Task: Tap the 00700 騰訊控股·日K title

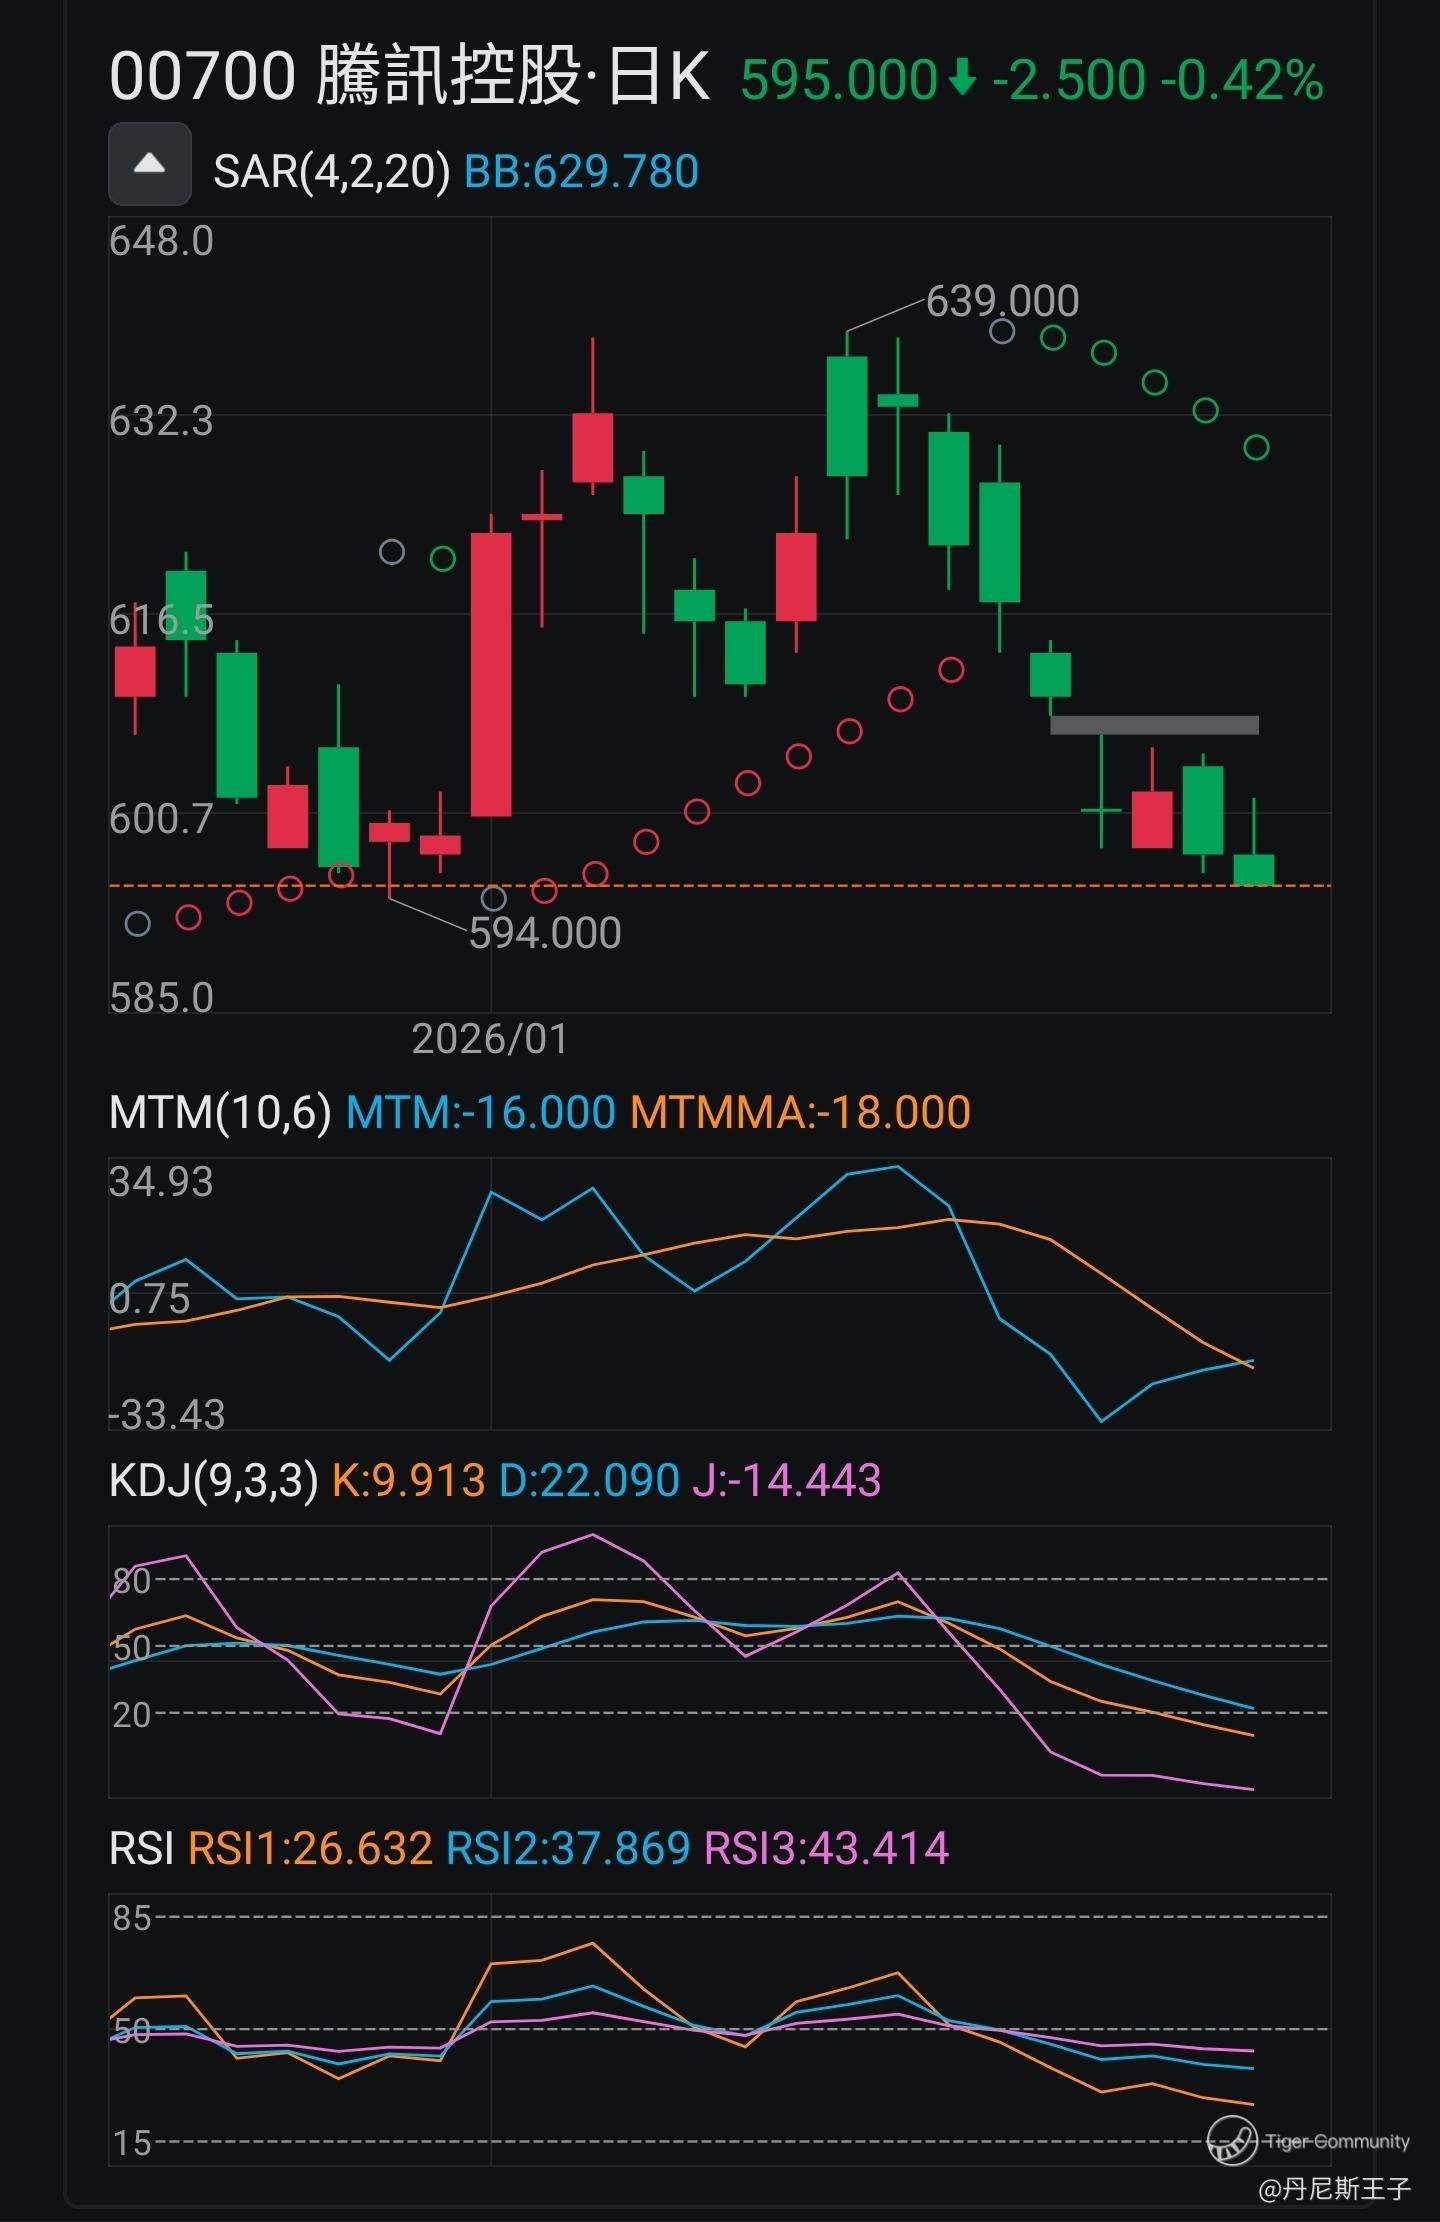Action: pyautogui.click(x=410, y=77)
